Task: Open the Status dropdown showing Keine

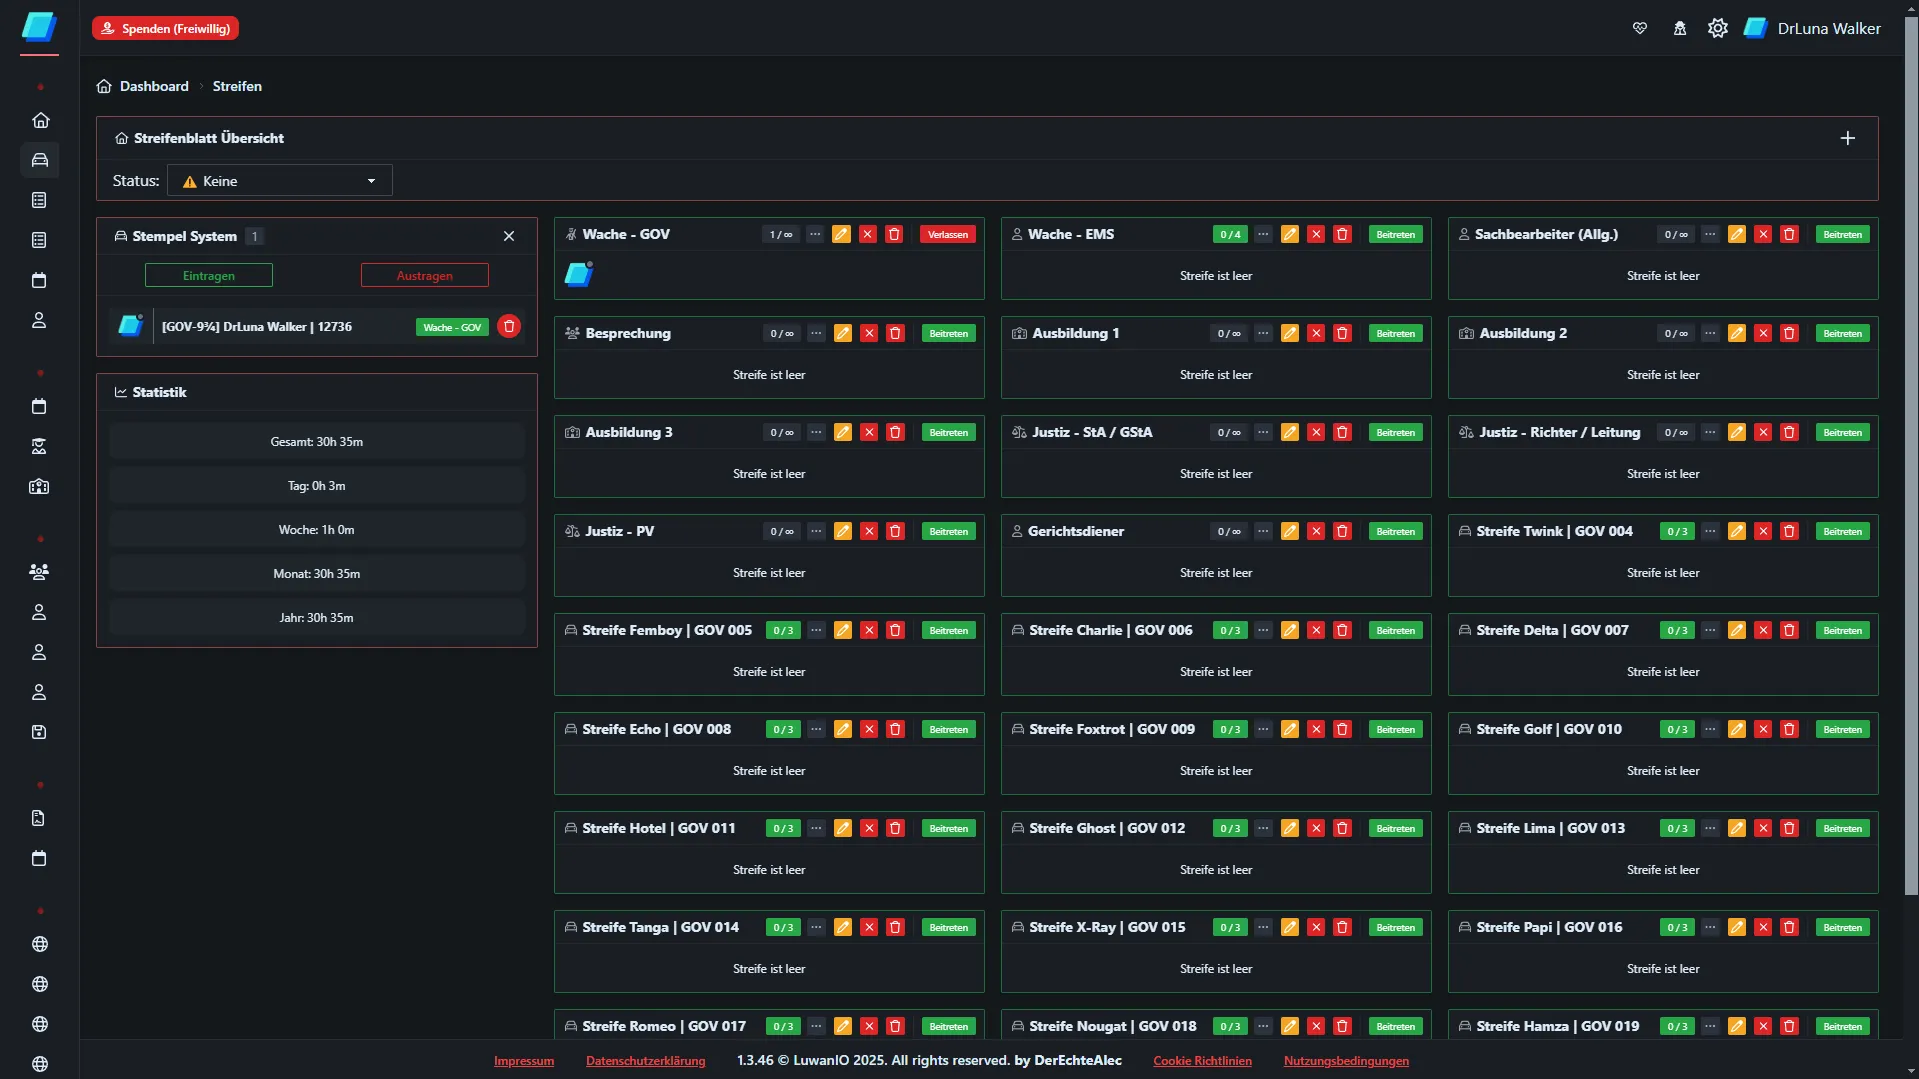Action: coord(279,181)
